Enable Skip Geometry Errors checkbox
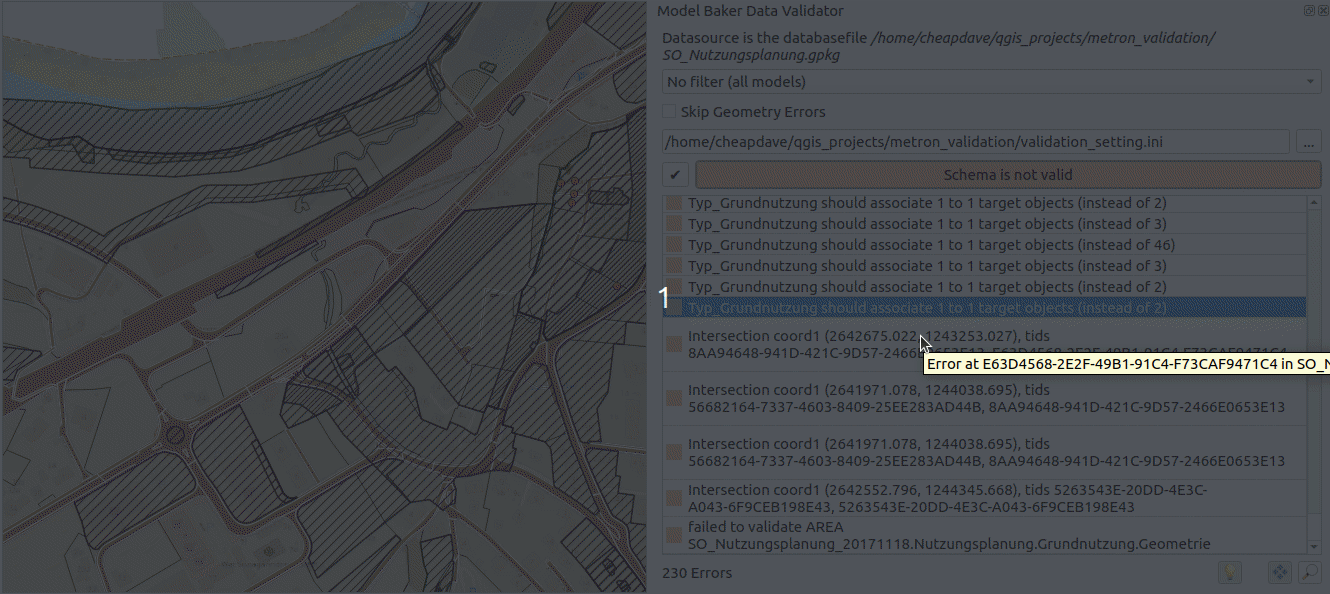The image size is (1330, 594). [669, 112]
